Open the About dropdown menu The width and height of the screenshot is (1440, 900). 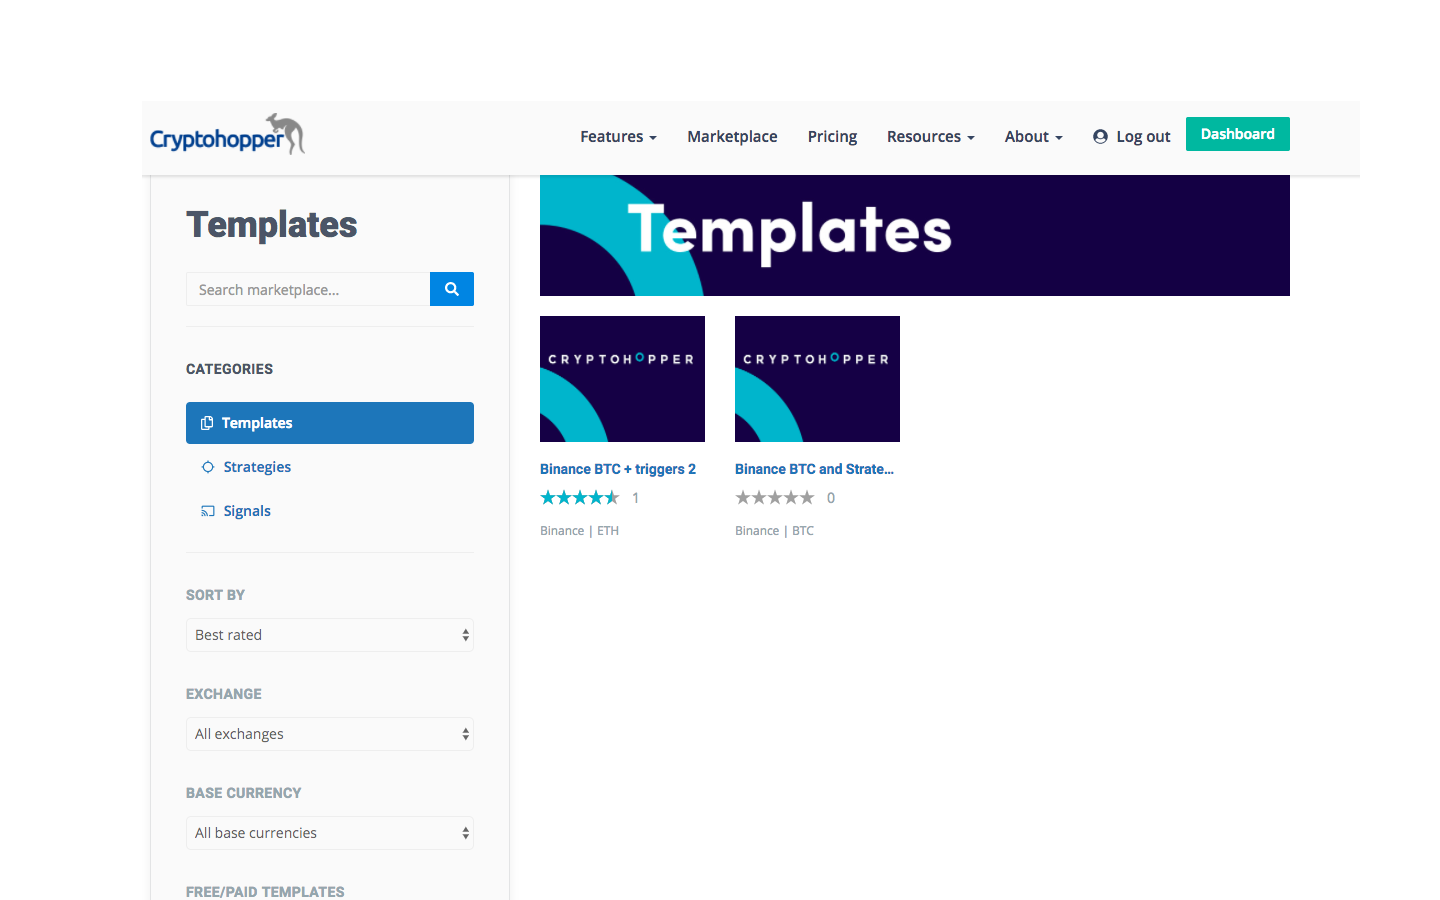click(1033, 136)
